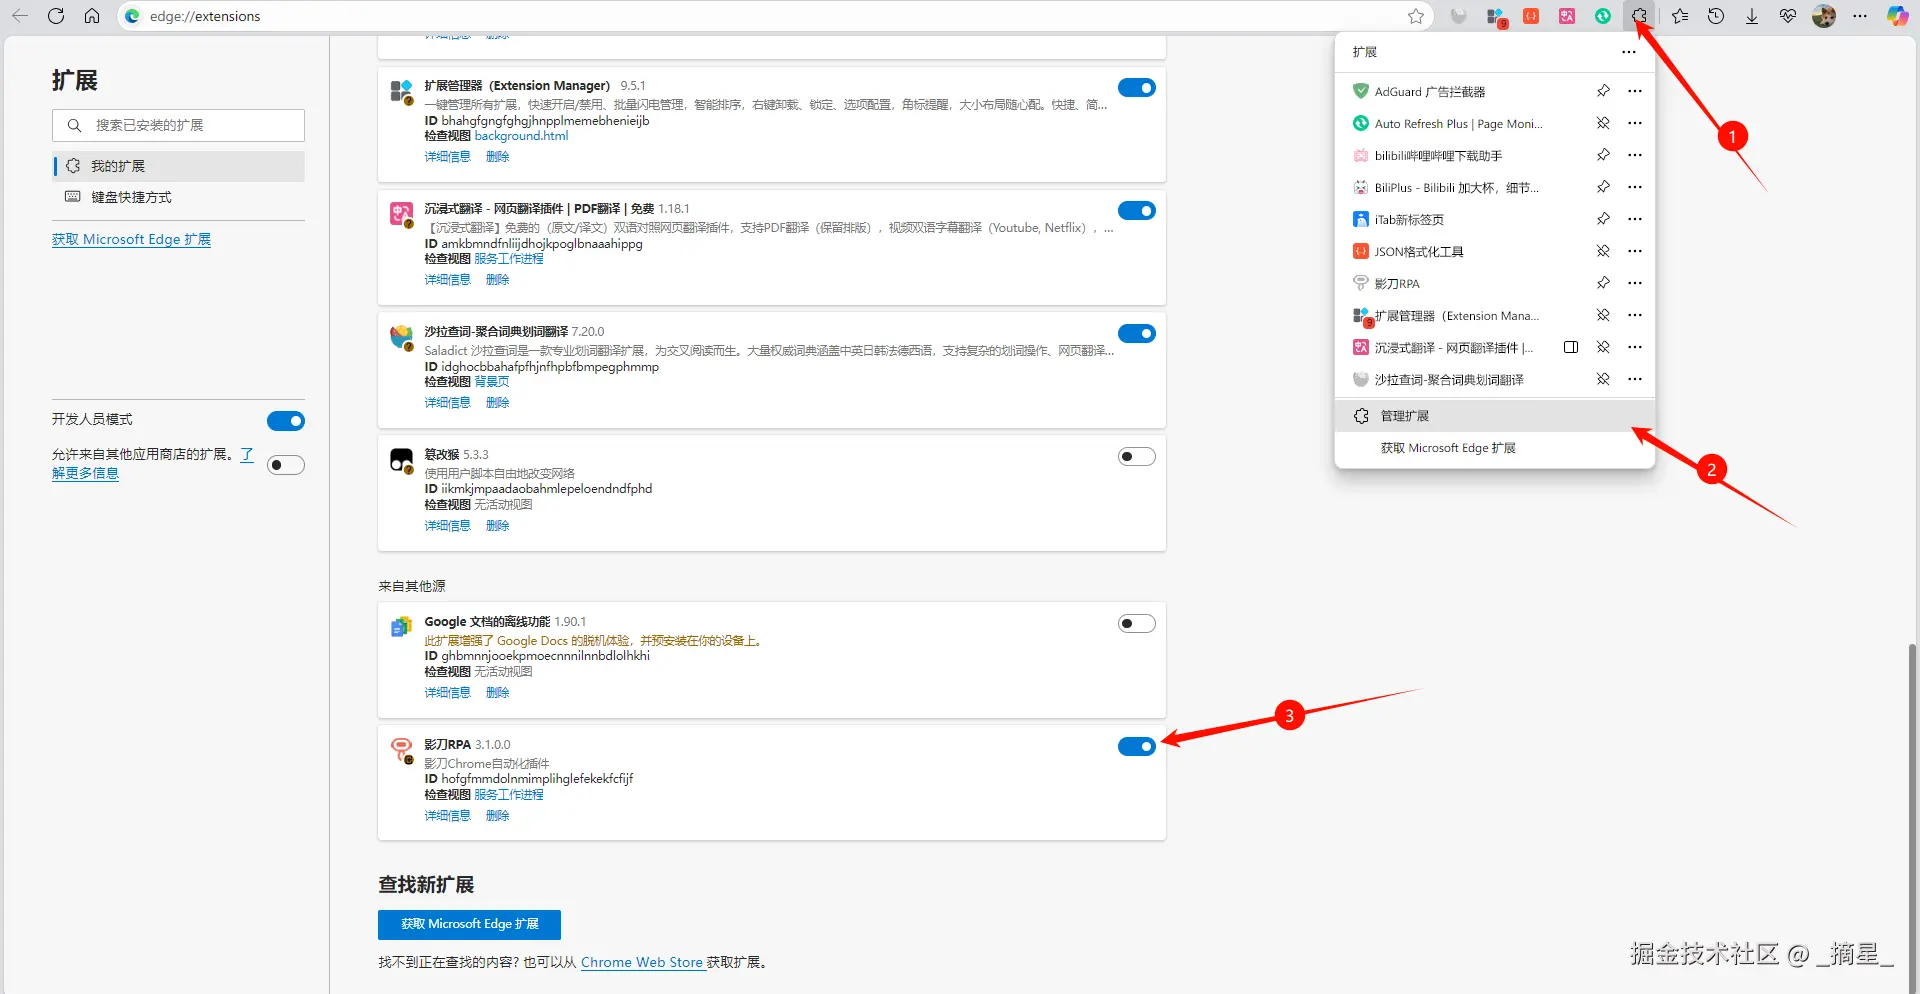Viewport: 1920px width, 994px height.
Task: Open more actions for BiliPlus
Action: [x=1635, y=187]
